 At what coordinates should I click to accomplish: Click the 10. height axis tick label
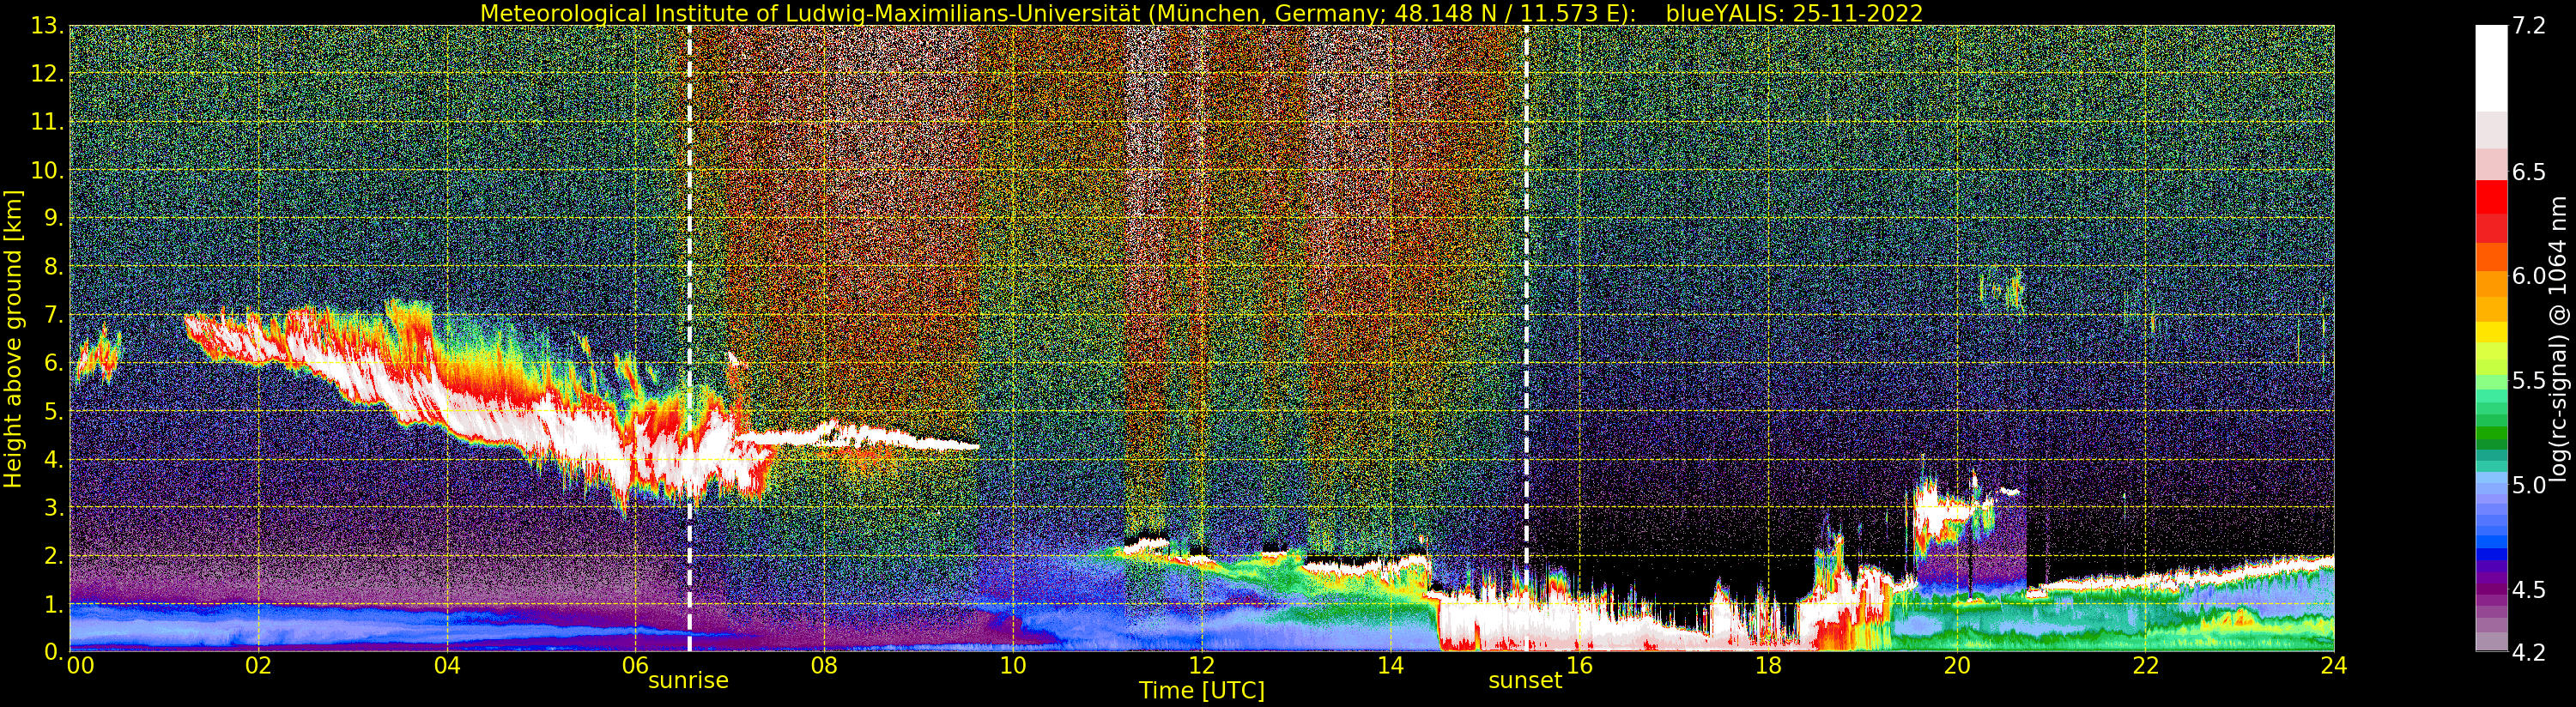click(48, 170)
